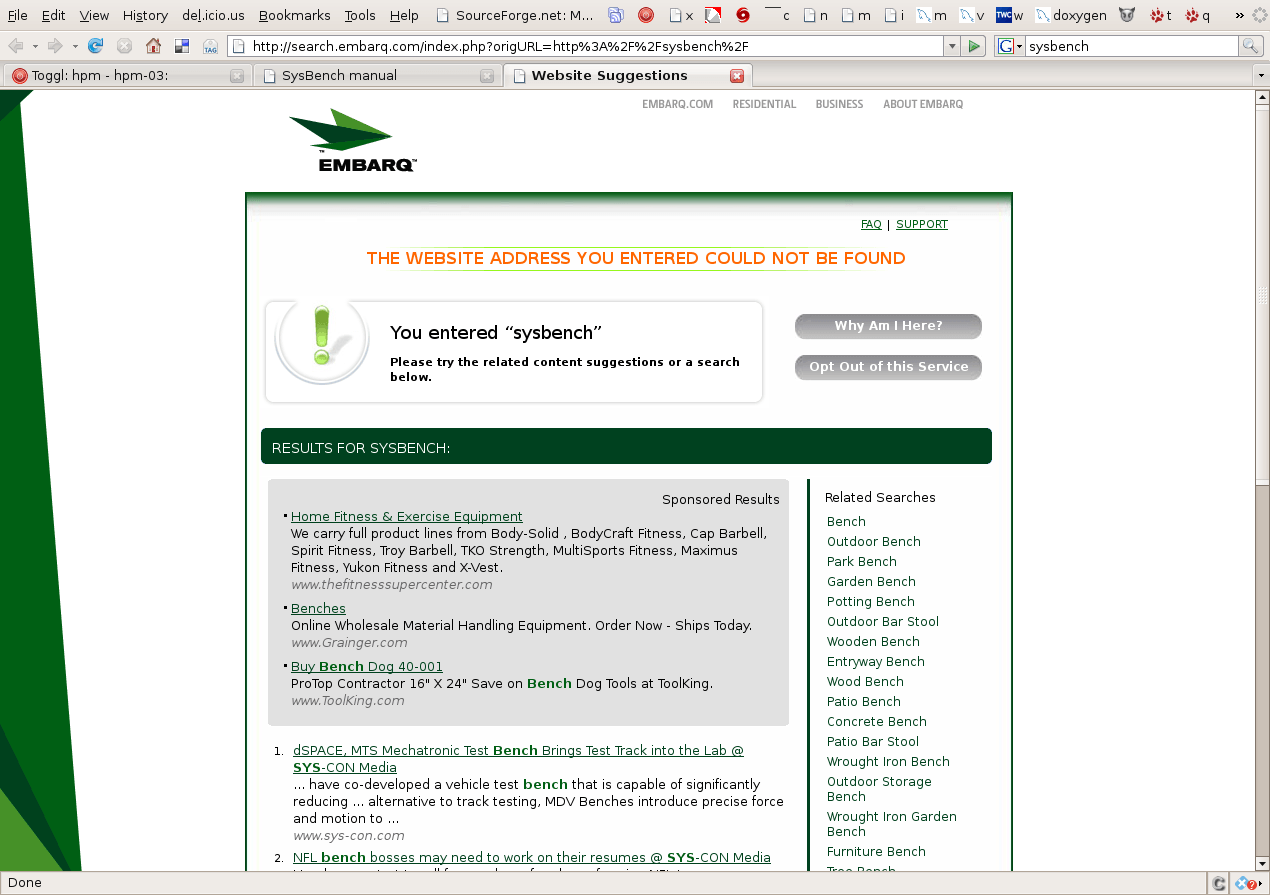Viewport: 1270px width, 895px height.
Task: Reload the current page
Action: pos(96,46)
